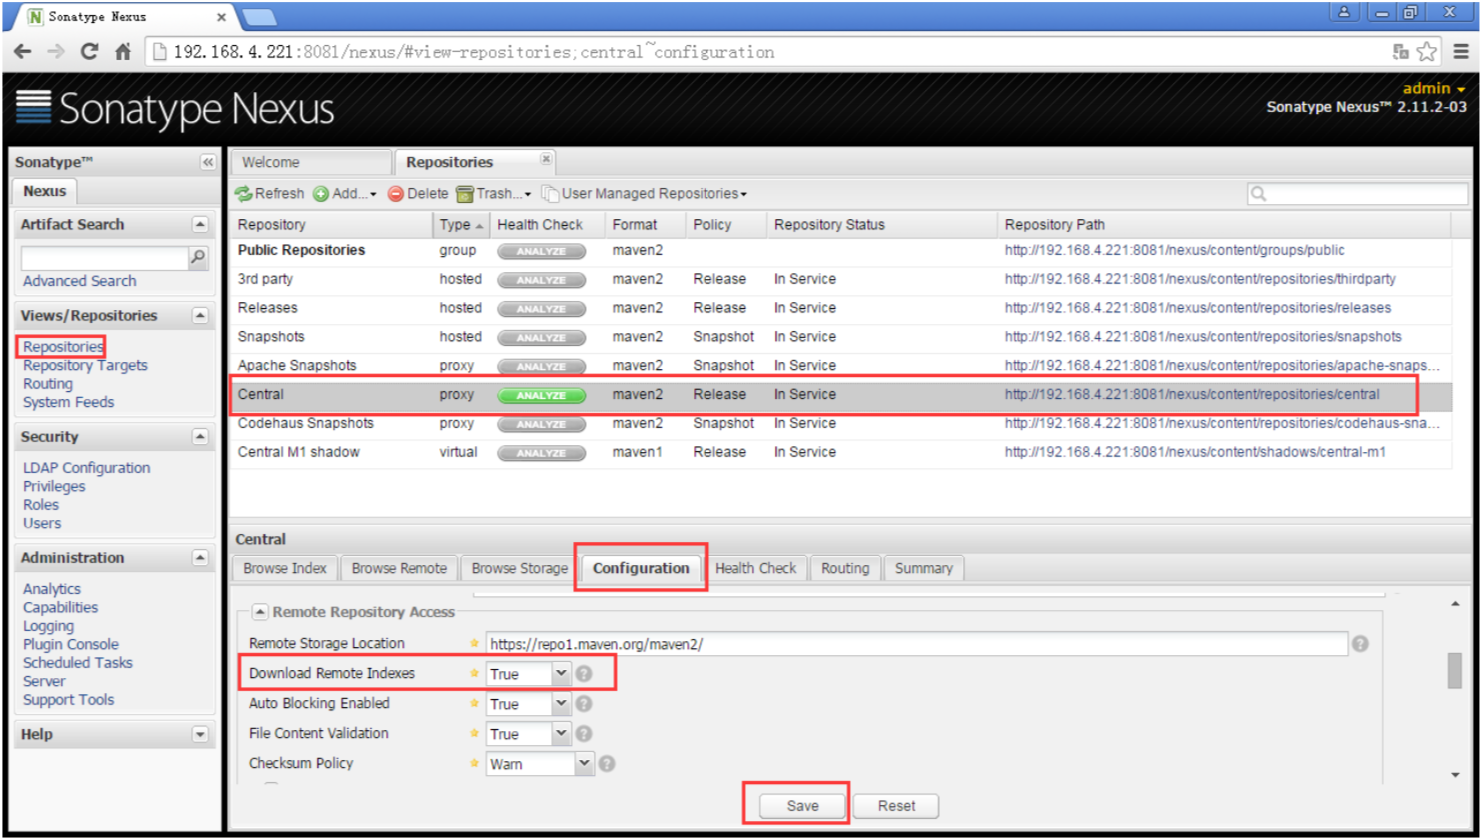The width and height of the screenshot is (1482, 838).
Task: Collapse Remote Repository Access section
Action: (260, 612)
